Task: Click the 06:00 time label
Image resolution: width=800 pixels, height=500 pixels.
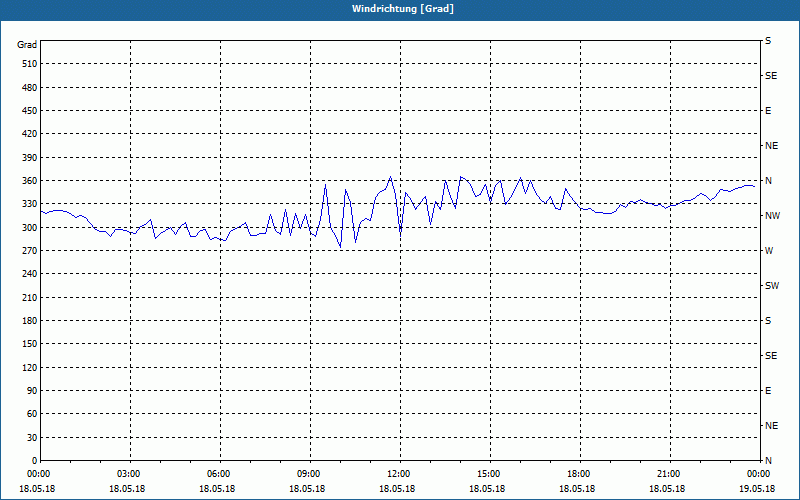Action: (217, 474)
